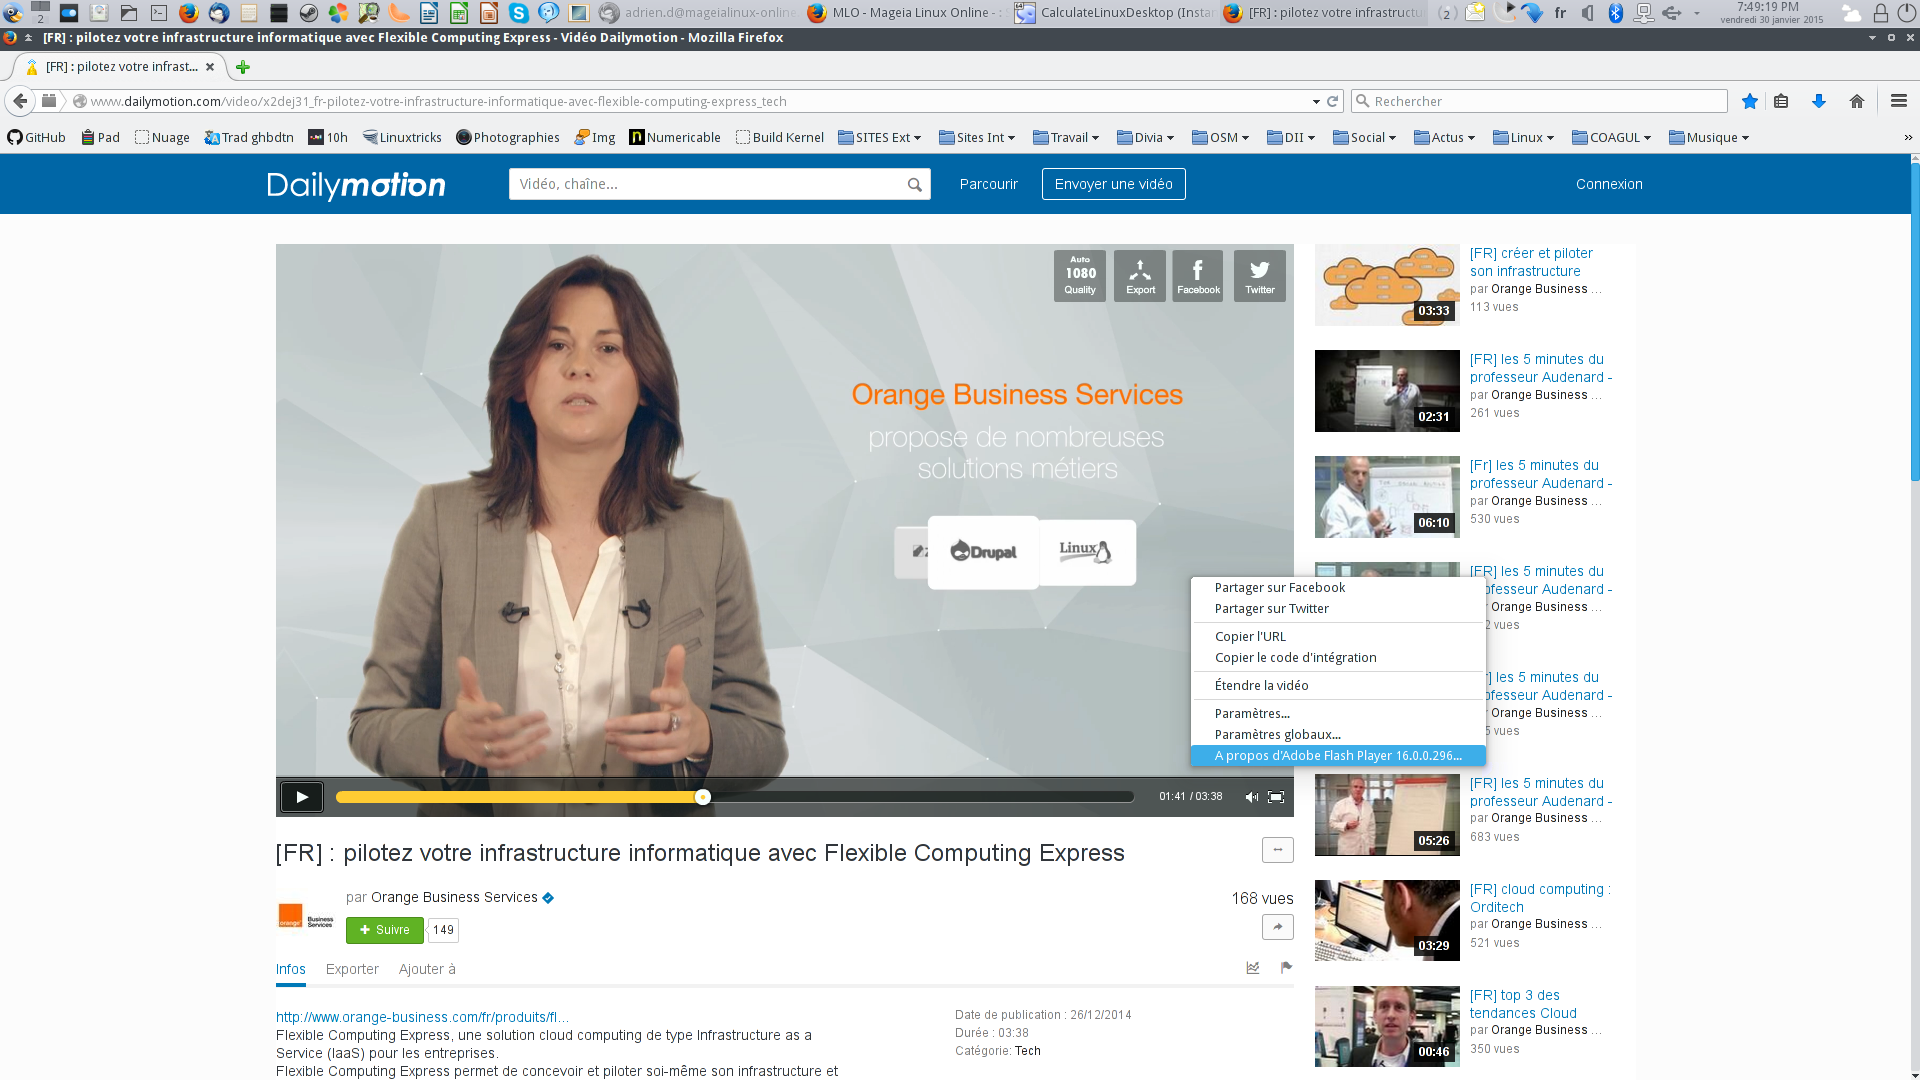Open a new tab with plus icon
This screenshot has width=1920, height=1080.
(x=242, y=67)
